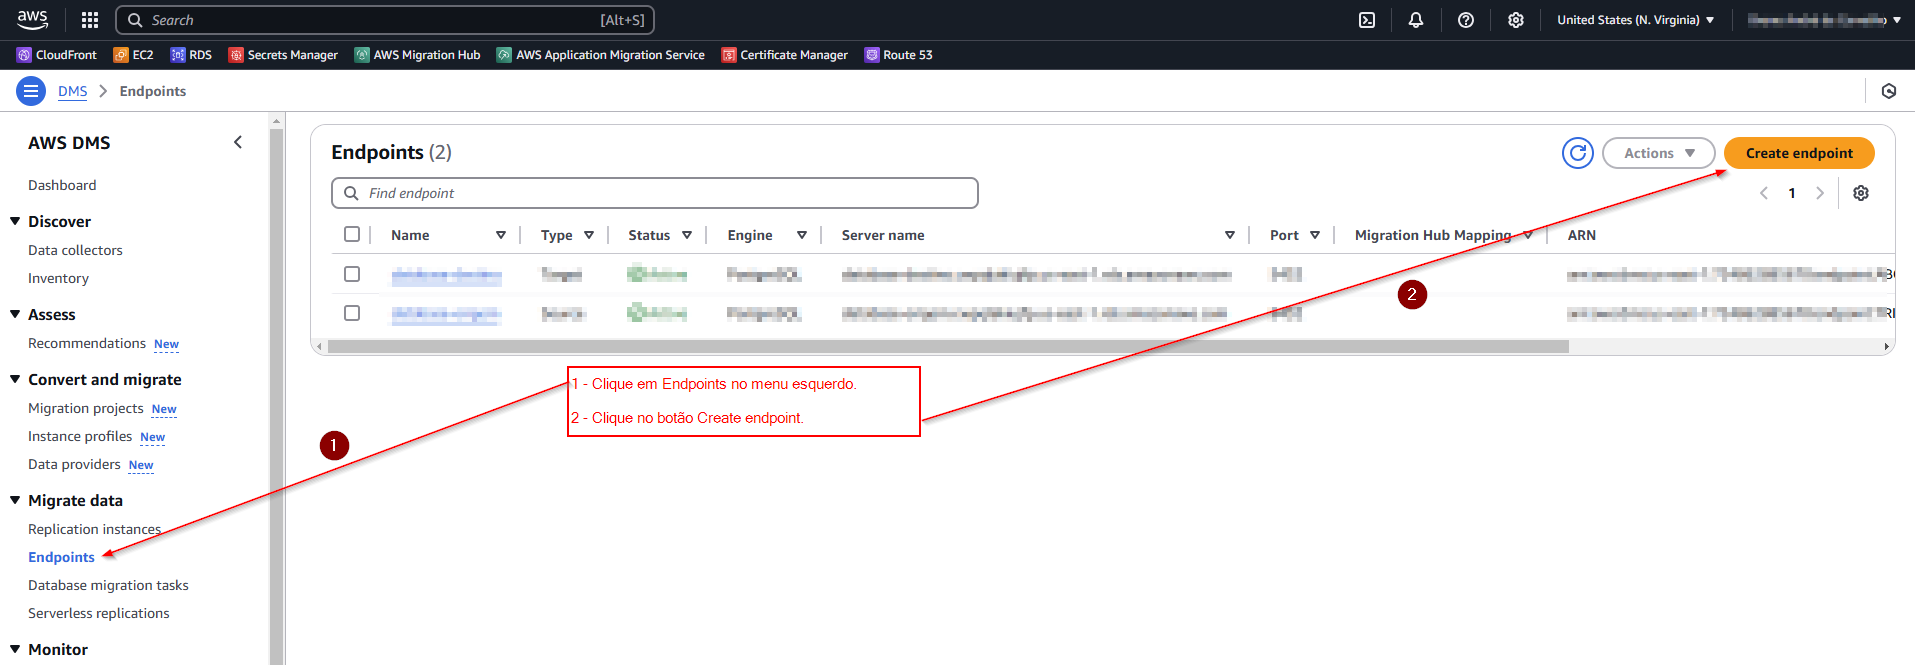This screenshot has width=1915, height=665.
Task: Open Replication instances in sidebar
Action: [x=94, y=529]
